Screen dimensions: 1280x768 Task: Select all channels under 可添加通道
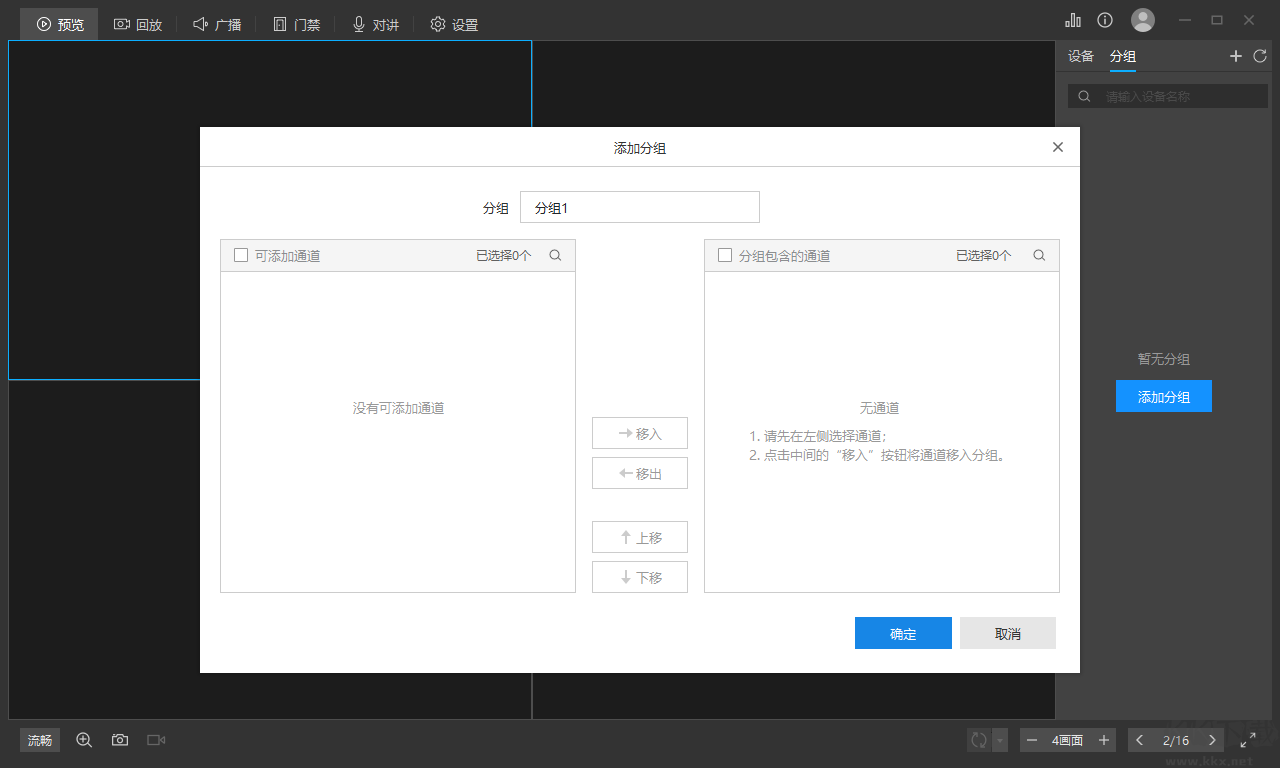point(240,255)
